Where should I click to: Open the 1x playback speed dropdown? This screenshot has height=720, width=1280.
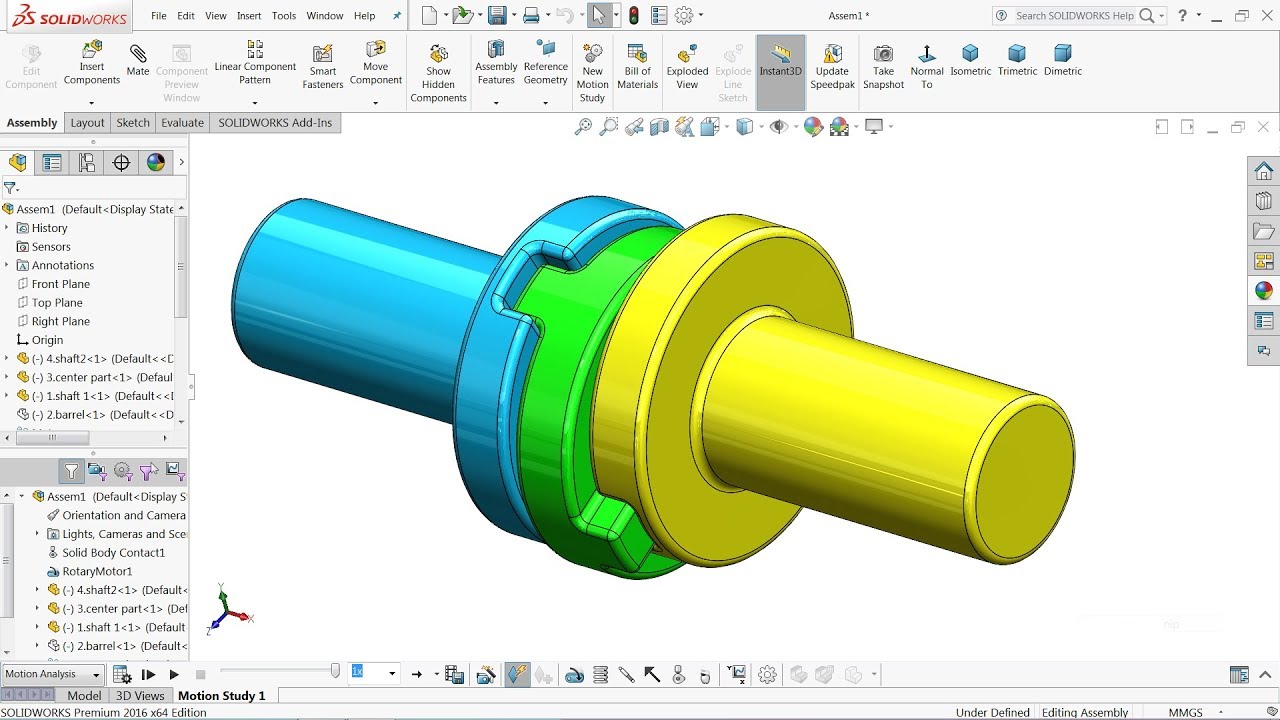coord(391,674)
